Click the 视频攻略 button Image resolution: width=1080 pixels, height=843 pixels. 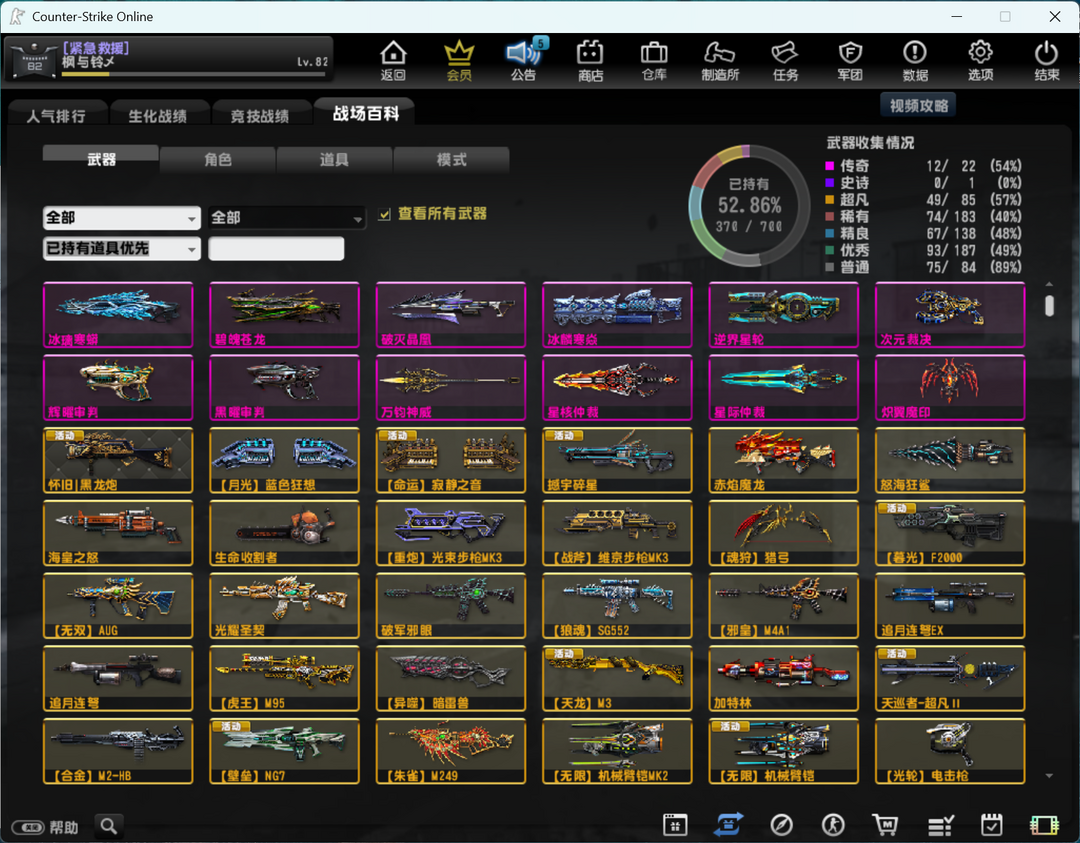[918, 105]
